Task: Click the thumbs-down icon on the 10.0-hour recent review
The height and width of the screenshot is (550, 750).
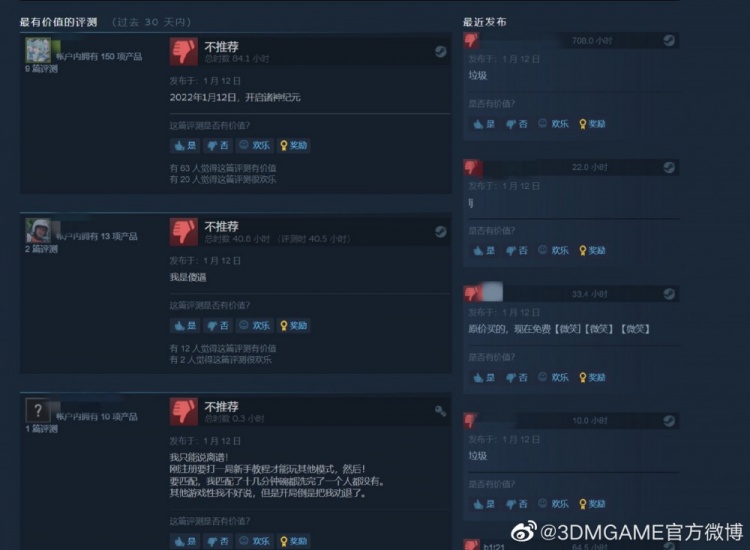Action: click(x=471, y=420)
